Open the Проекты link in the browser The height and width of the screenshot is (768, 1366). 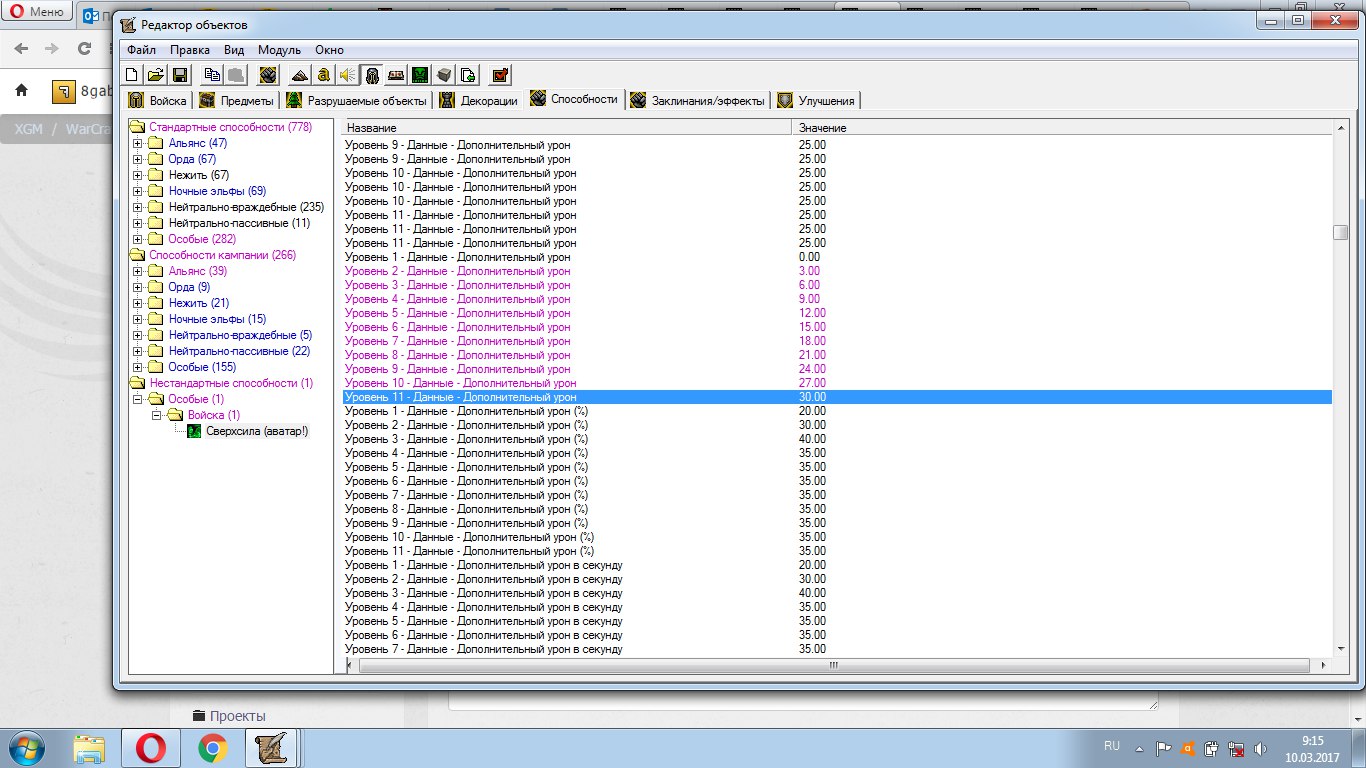coord(238,716)
